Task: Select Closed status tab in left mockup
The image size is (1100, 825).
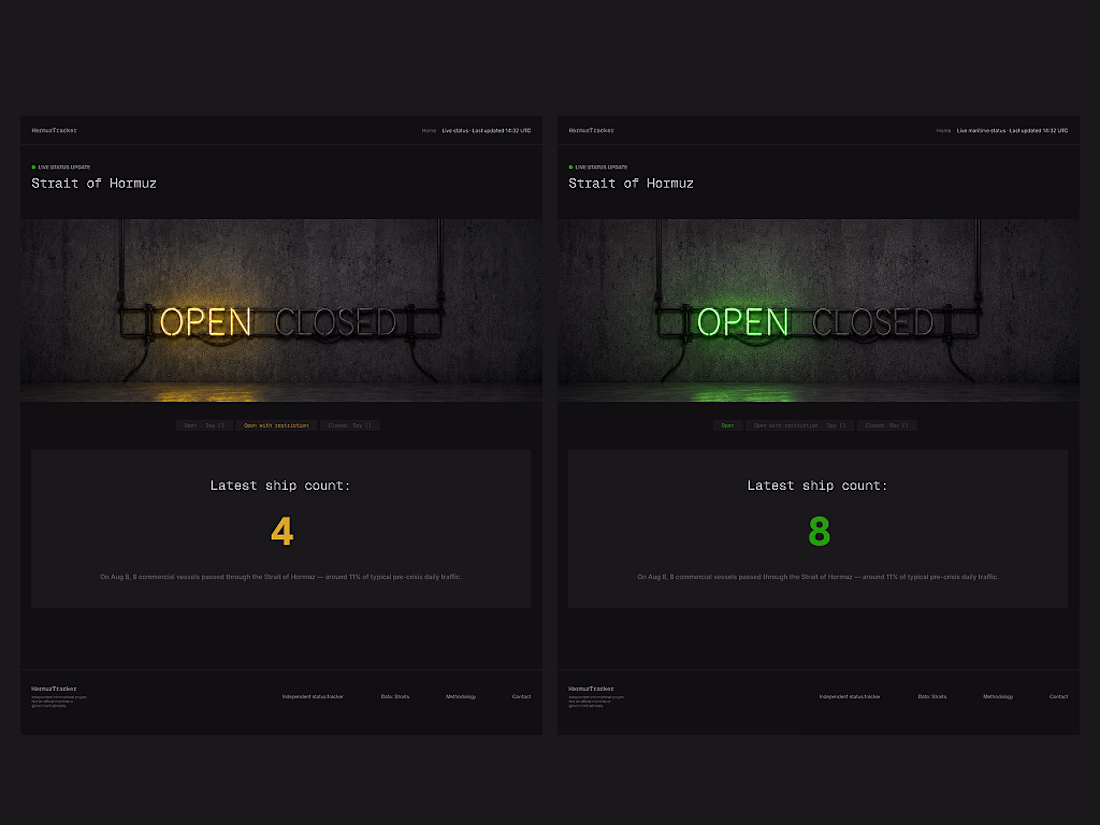Action: (x=350, y=425)
